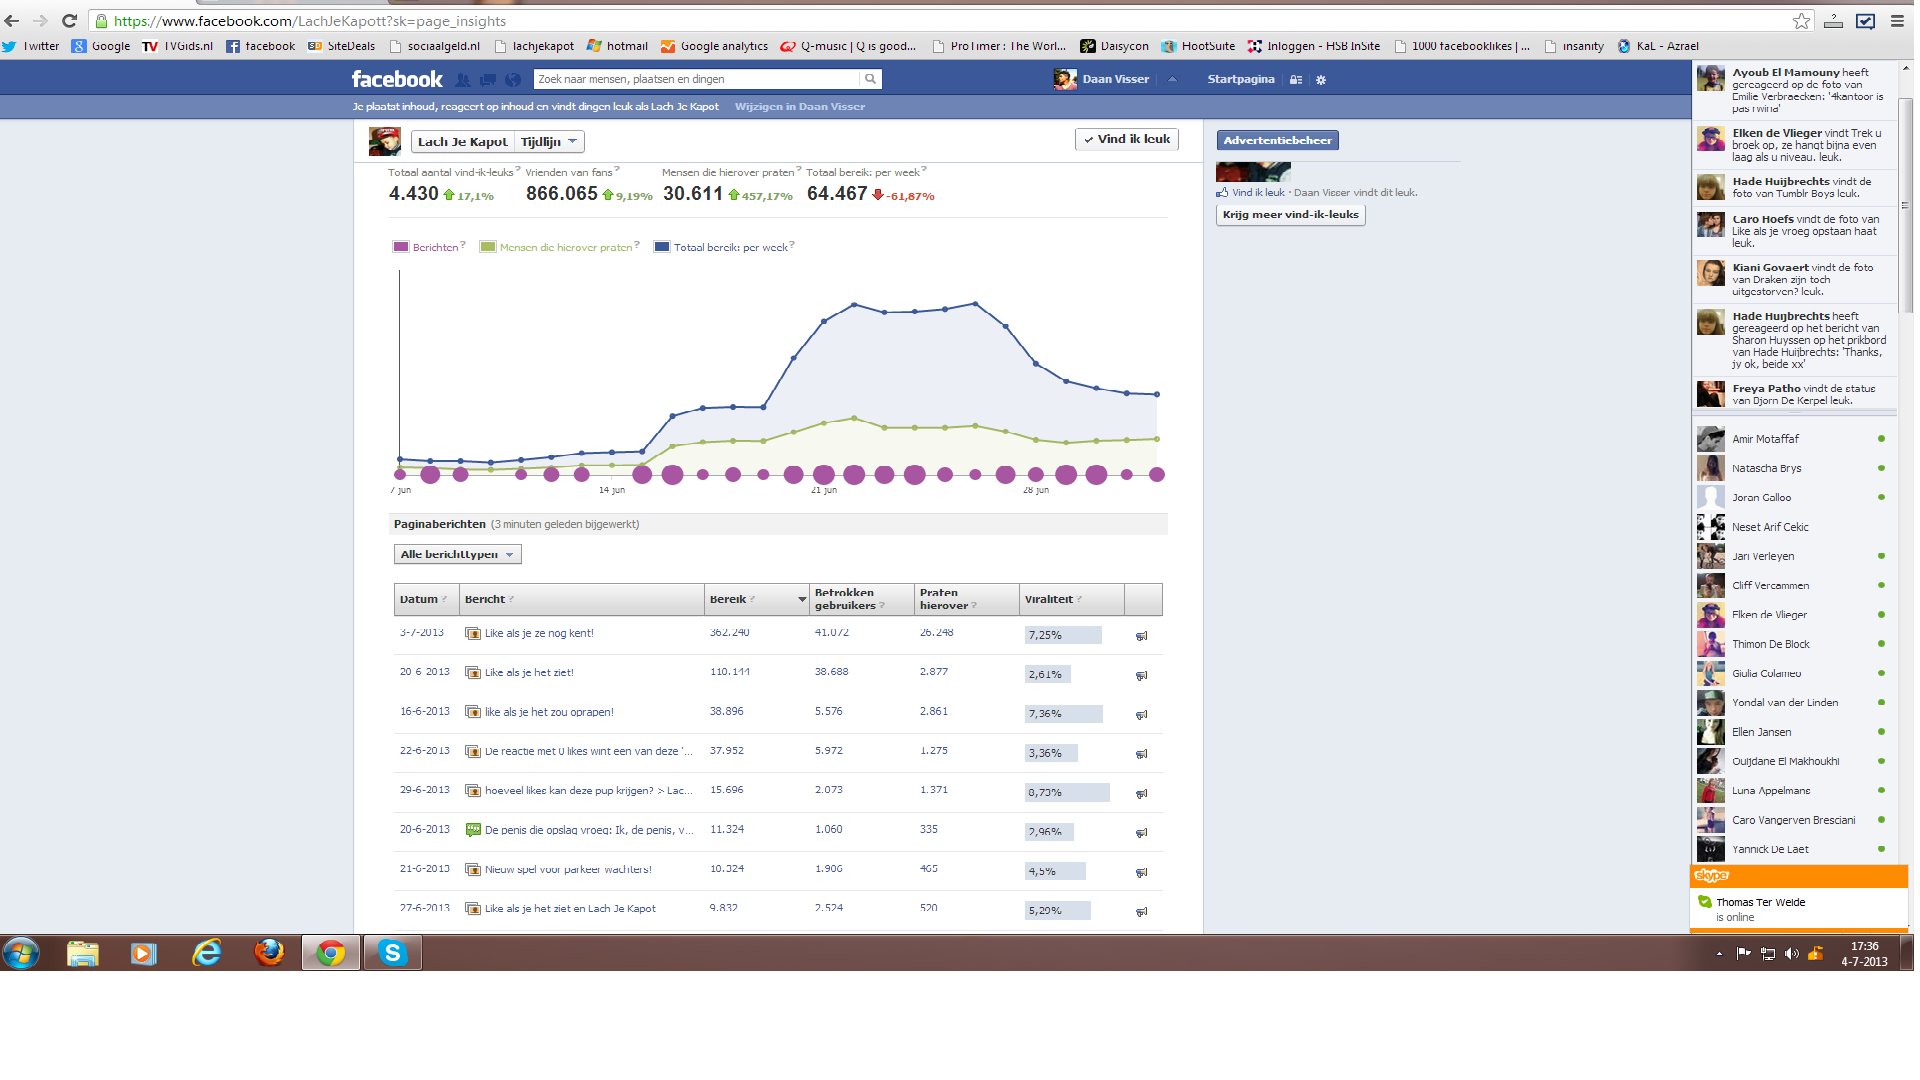
Task: Click viraliteit bar 8,73%
Action: [1067, 793]
